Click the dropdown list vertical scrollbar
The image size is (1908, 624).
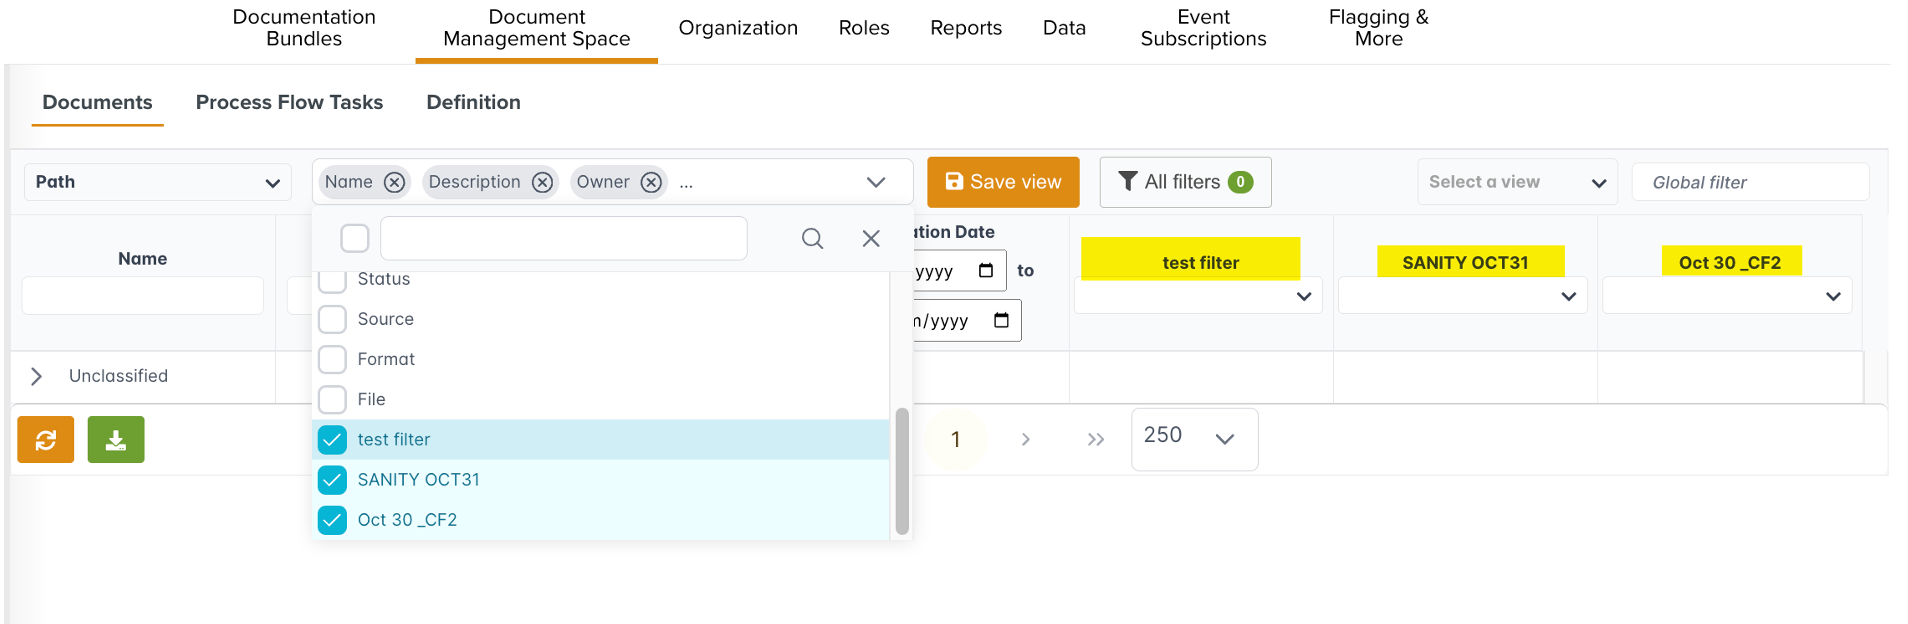point(902,470)
